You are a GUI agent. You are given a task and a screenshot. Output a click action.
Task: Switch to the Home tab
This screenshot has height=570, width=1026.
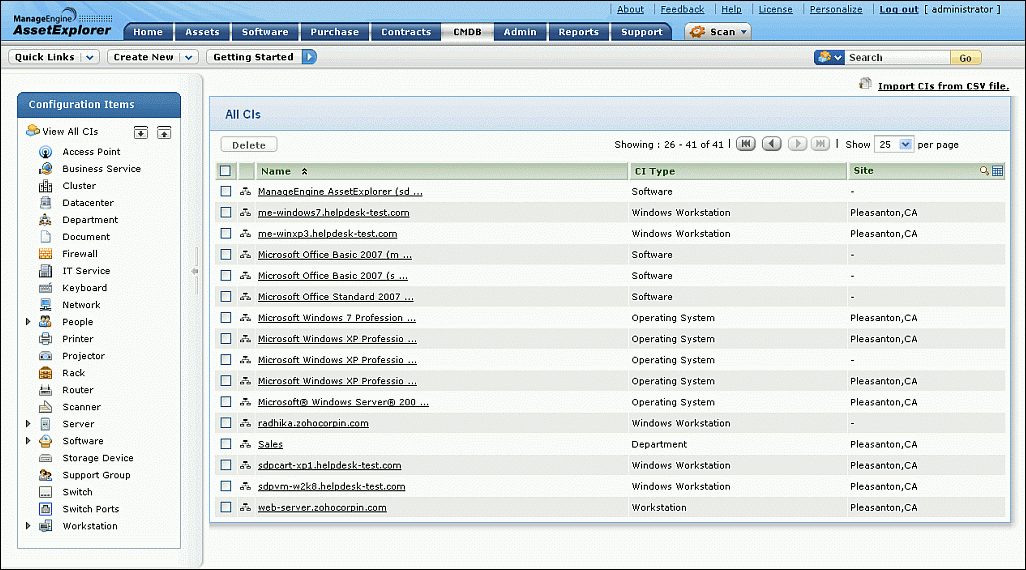click(148, 32)
